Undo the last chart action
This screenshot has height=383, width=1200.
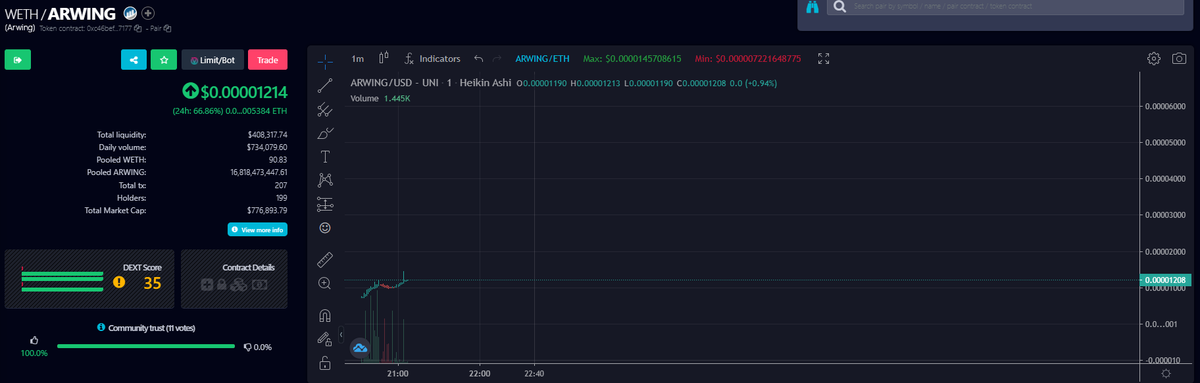click(x=479, y=59)
